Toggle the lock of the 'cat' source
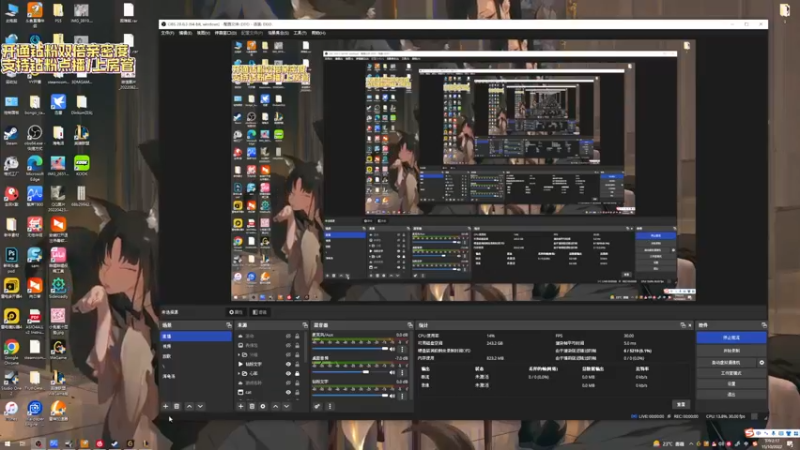 click(297, 392)
